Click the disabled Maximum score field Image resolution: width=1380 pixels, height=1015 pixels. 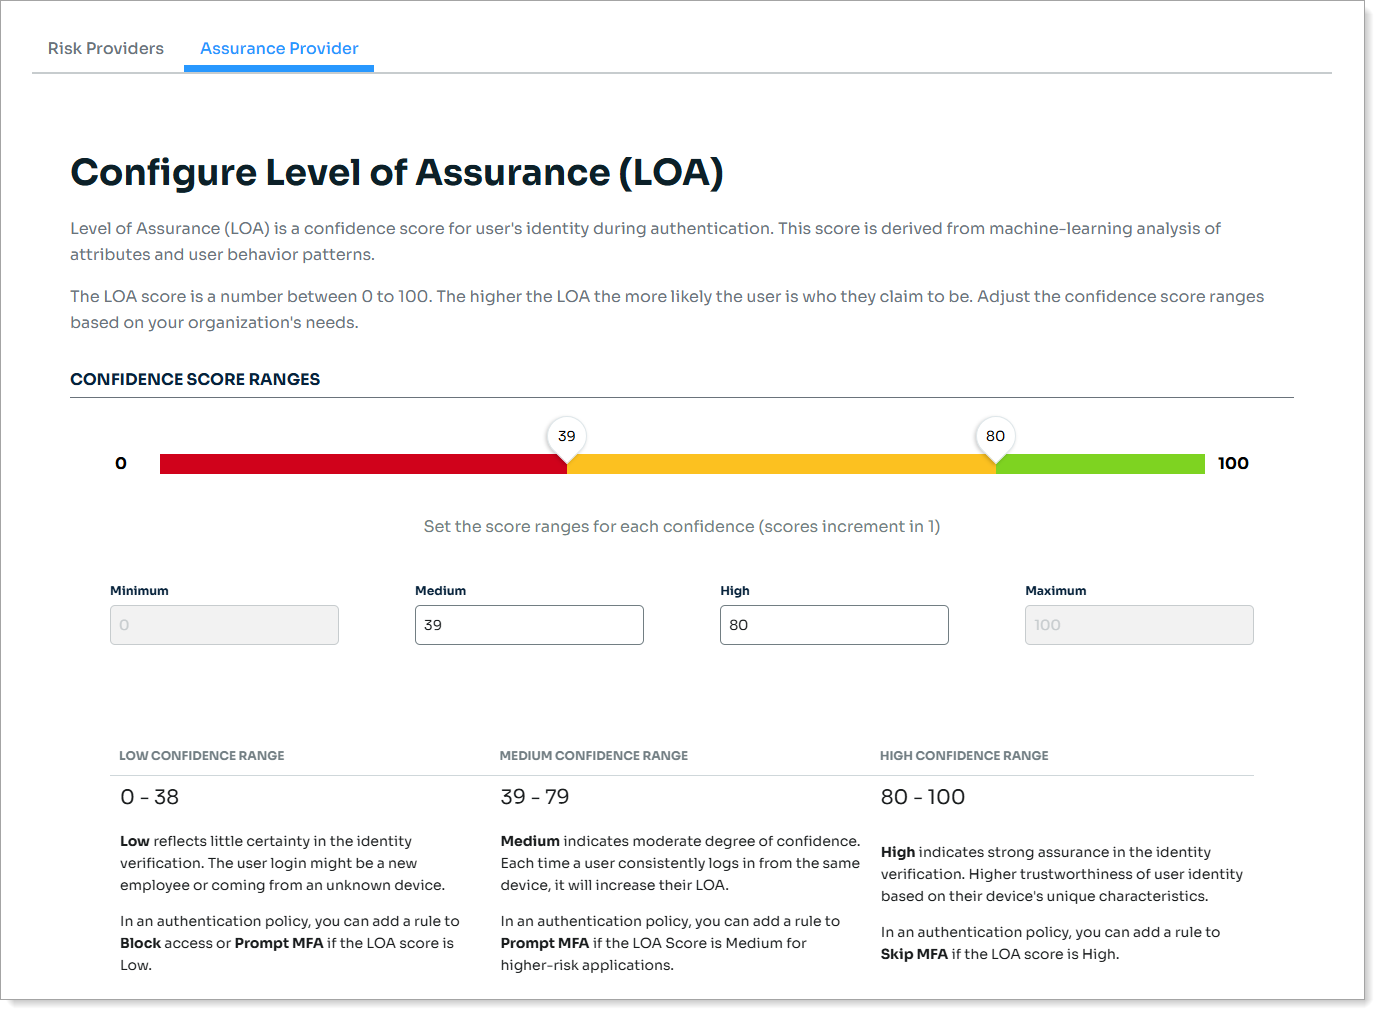pyautogui.click(x=1139, y=625)
